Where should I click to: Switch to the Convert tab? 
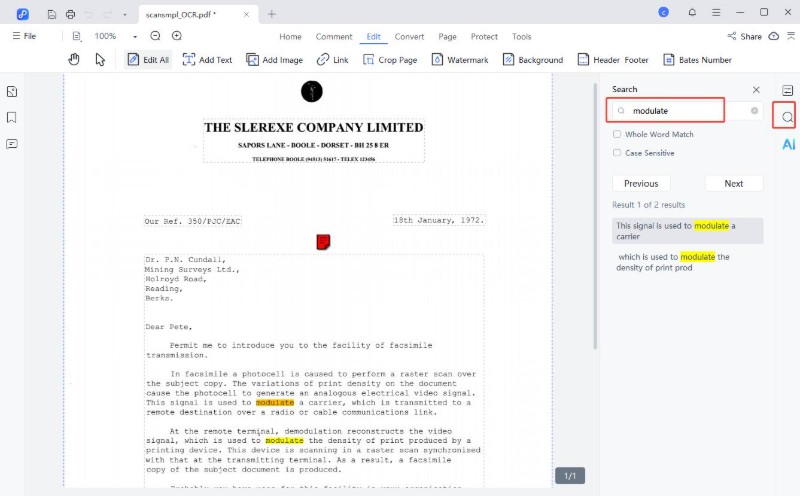409,37
